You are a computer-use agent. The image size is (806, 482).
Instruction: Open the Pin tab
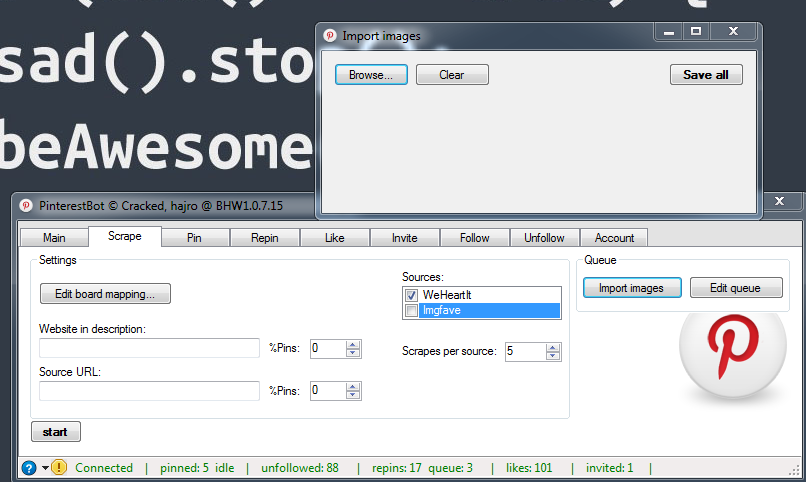tap(194, 238)
